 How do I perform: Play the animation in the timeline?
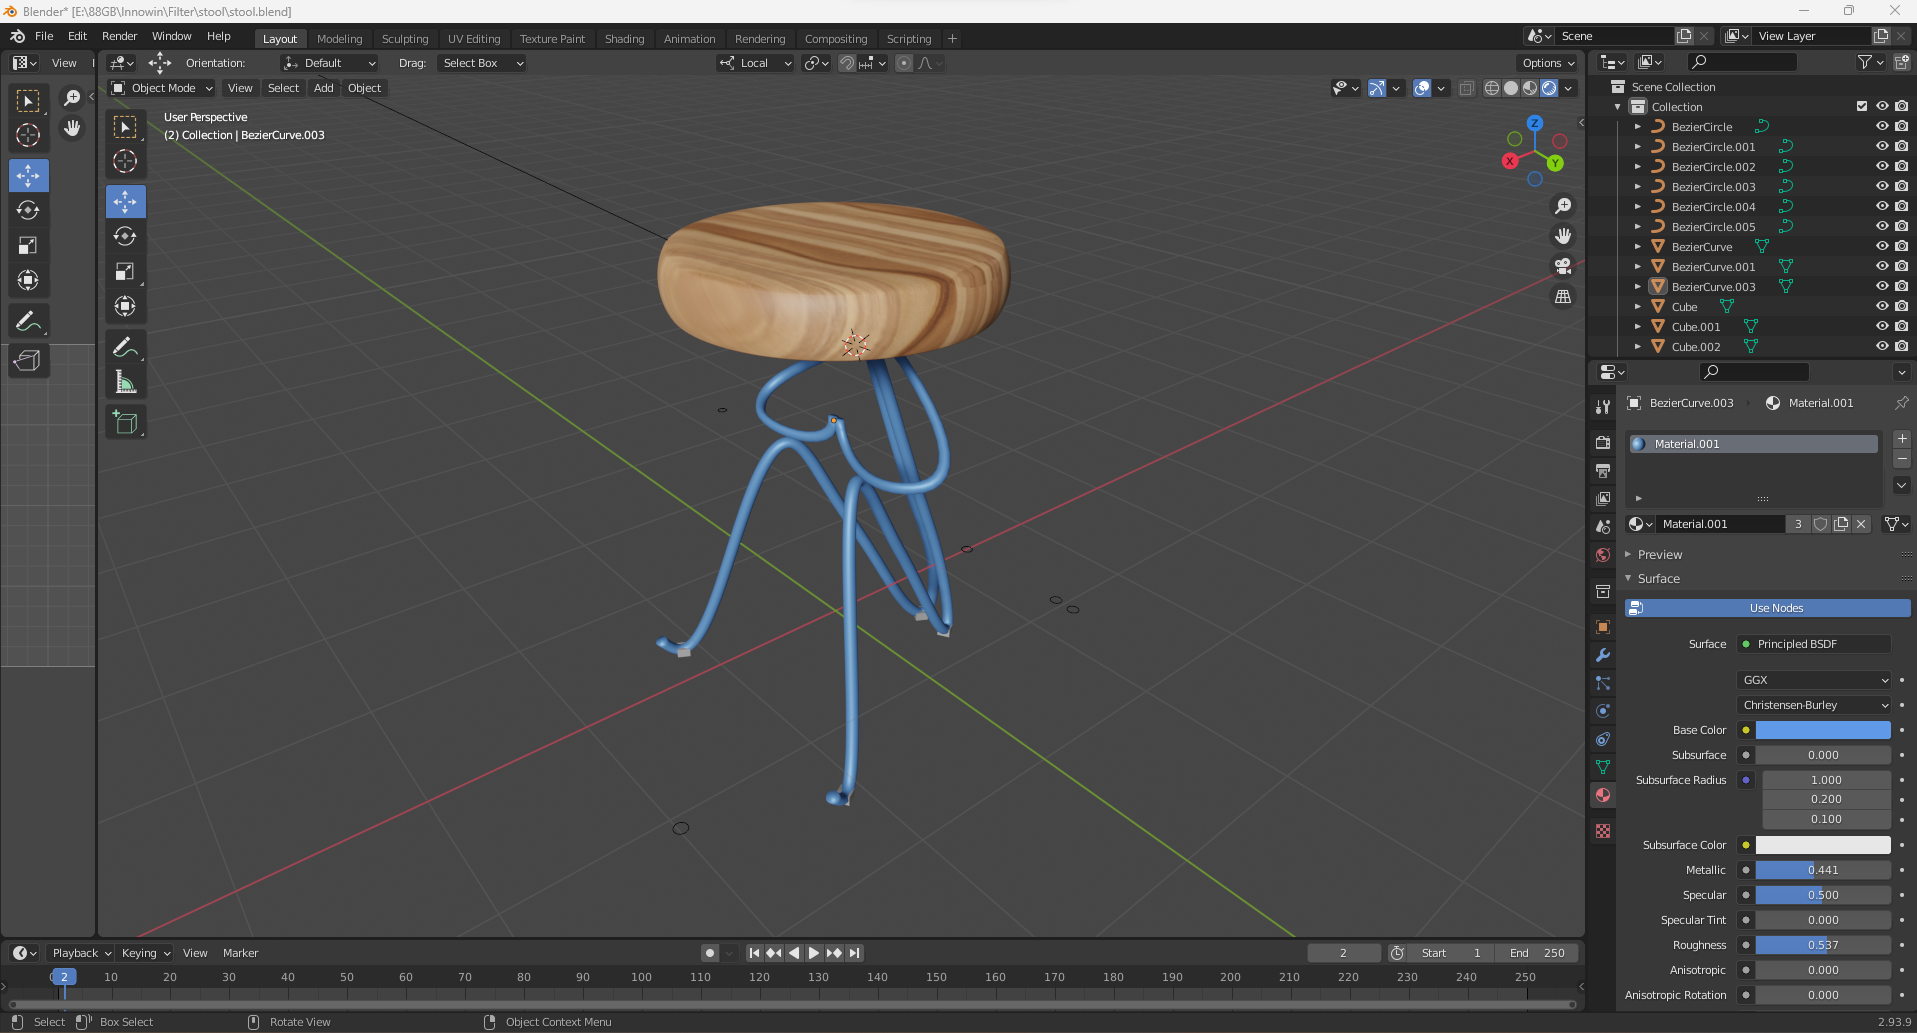point(813,953)
